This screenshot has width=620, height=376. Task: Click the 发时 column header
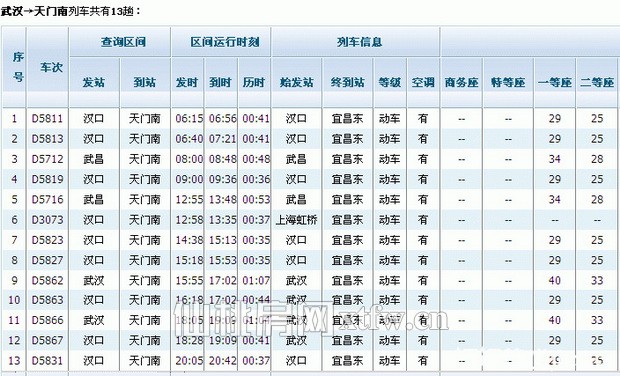pyautogui.click(x=187, y=82)
